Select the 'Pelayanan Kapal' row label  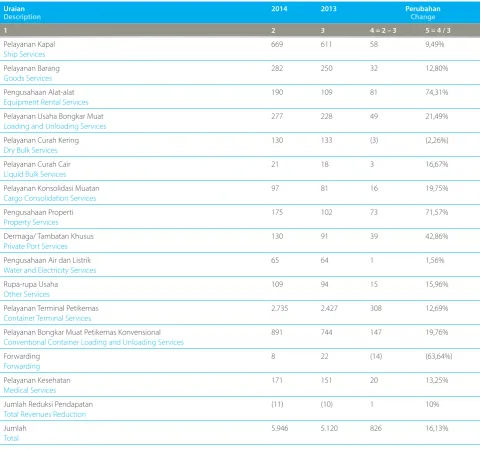coord(29,44)
